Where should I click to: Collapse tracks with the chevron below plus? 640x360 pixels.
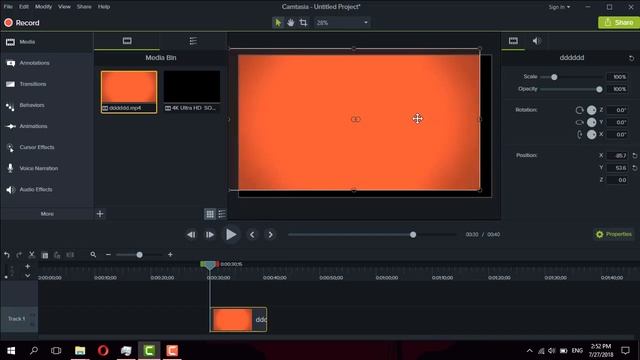point(27,276)
